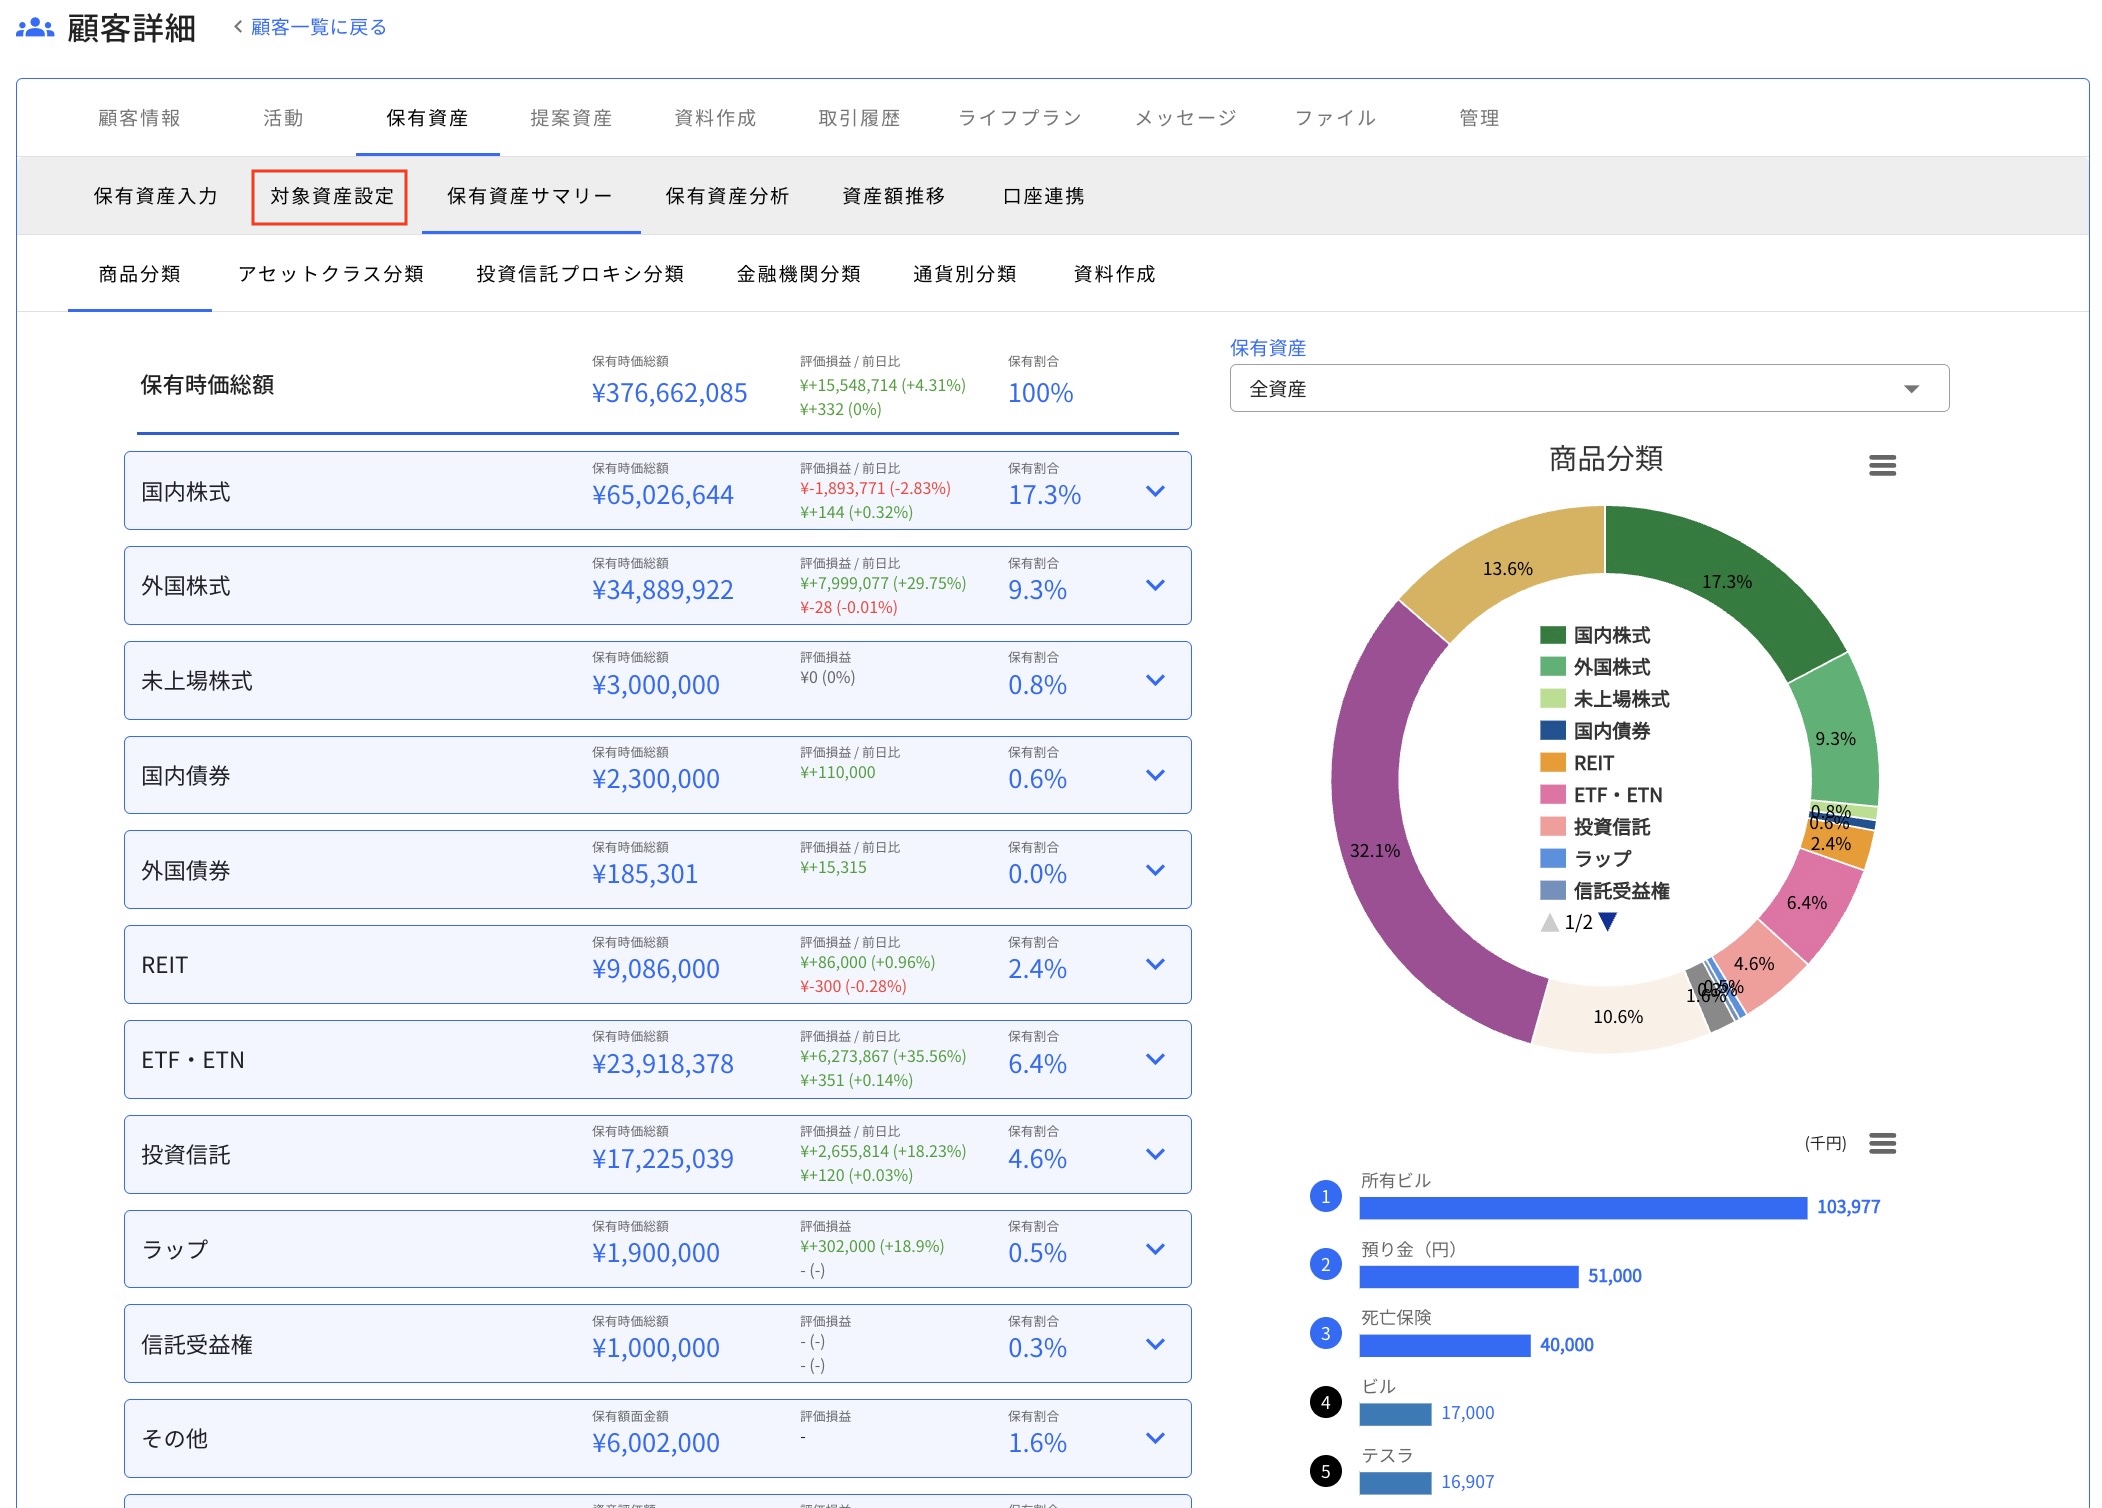Toggle 国内株式 series in chart legend
Screen dimensions: 2102x1508
click(x=1610, y=635)
